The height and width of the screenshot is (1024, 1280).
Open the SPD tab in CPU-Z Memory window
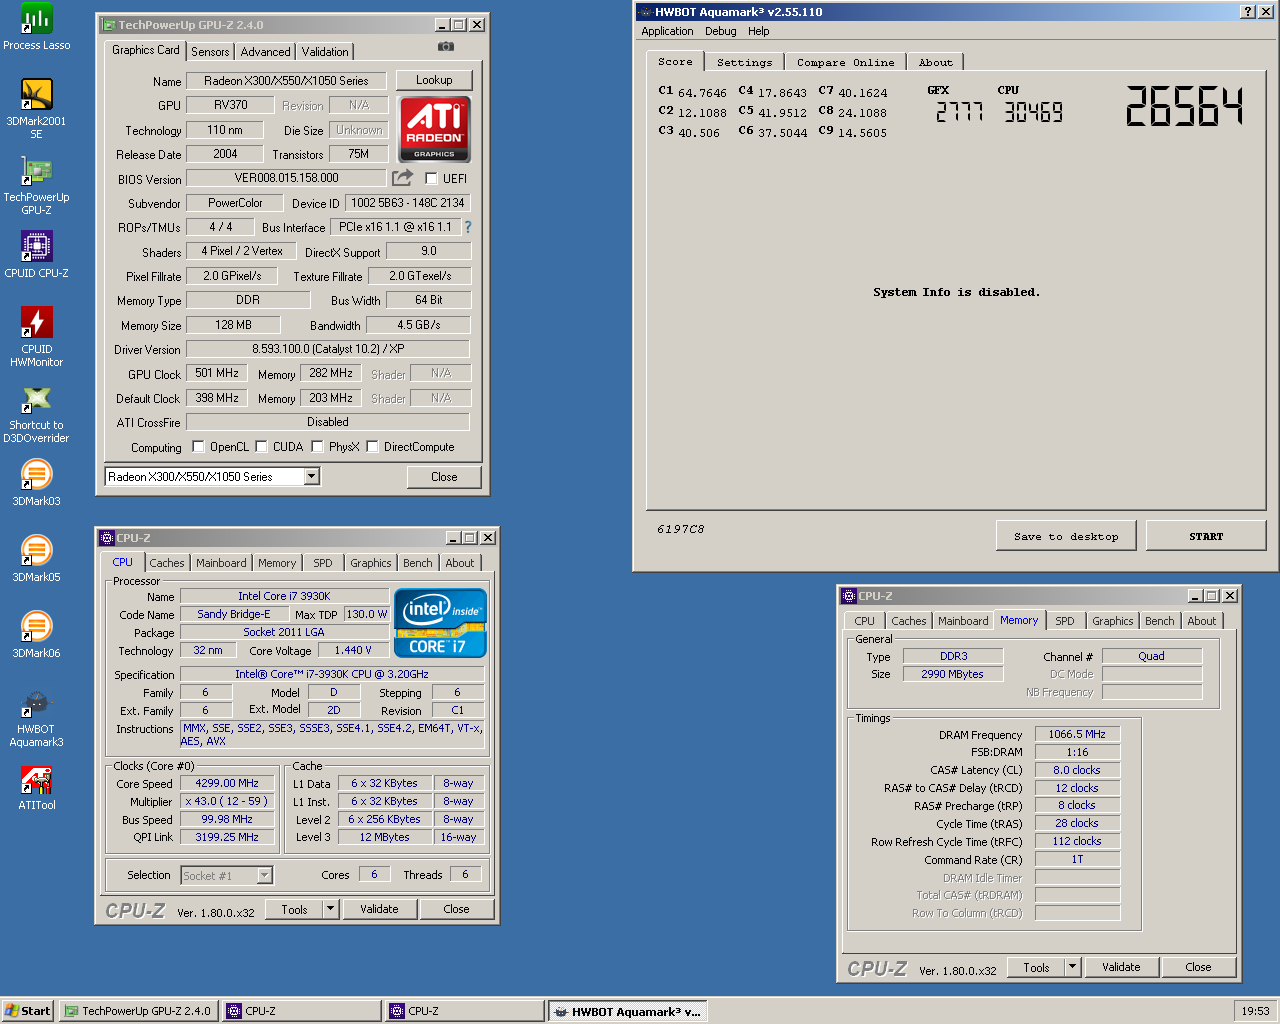point(1065,621)
